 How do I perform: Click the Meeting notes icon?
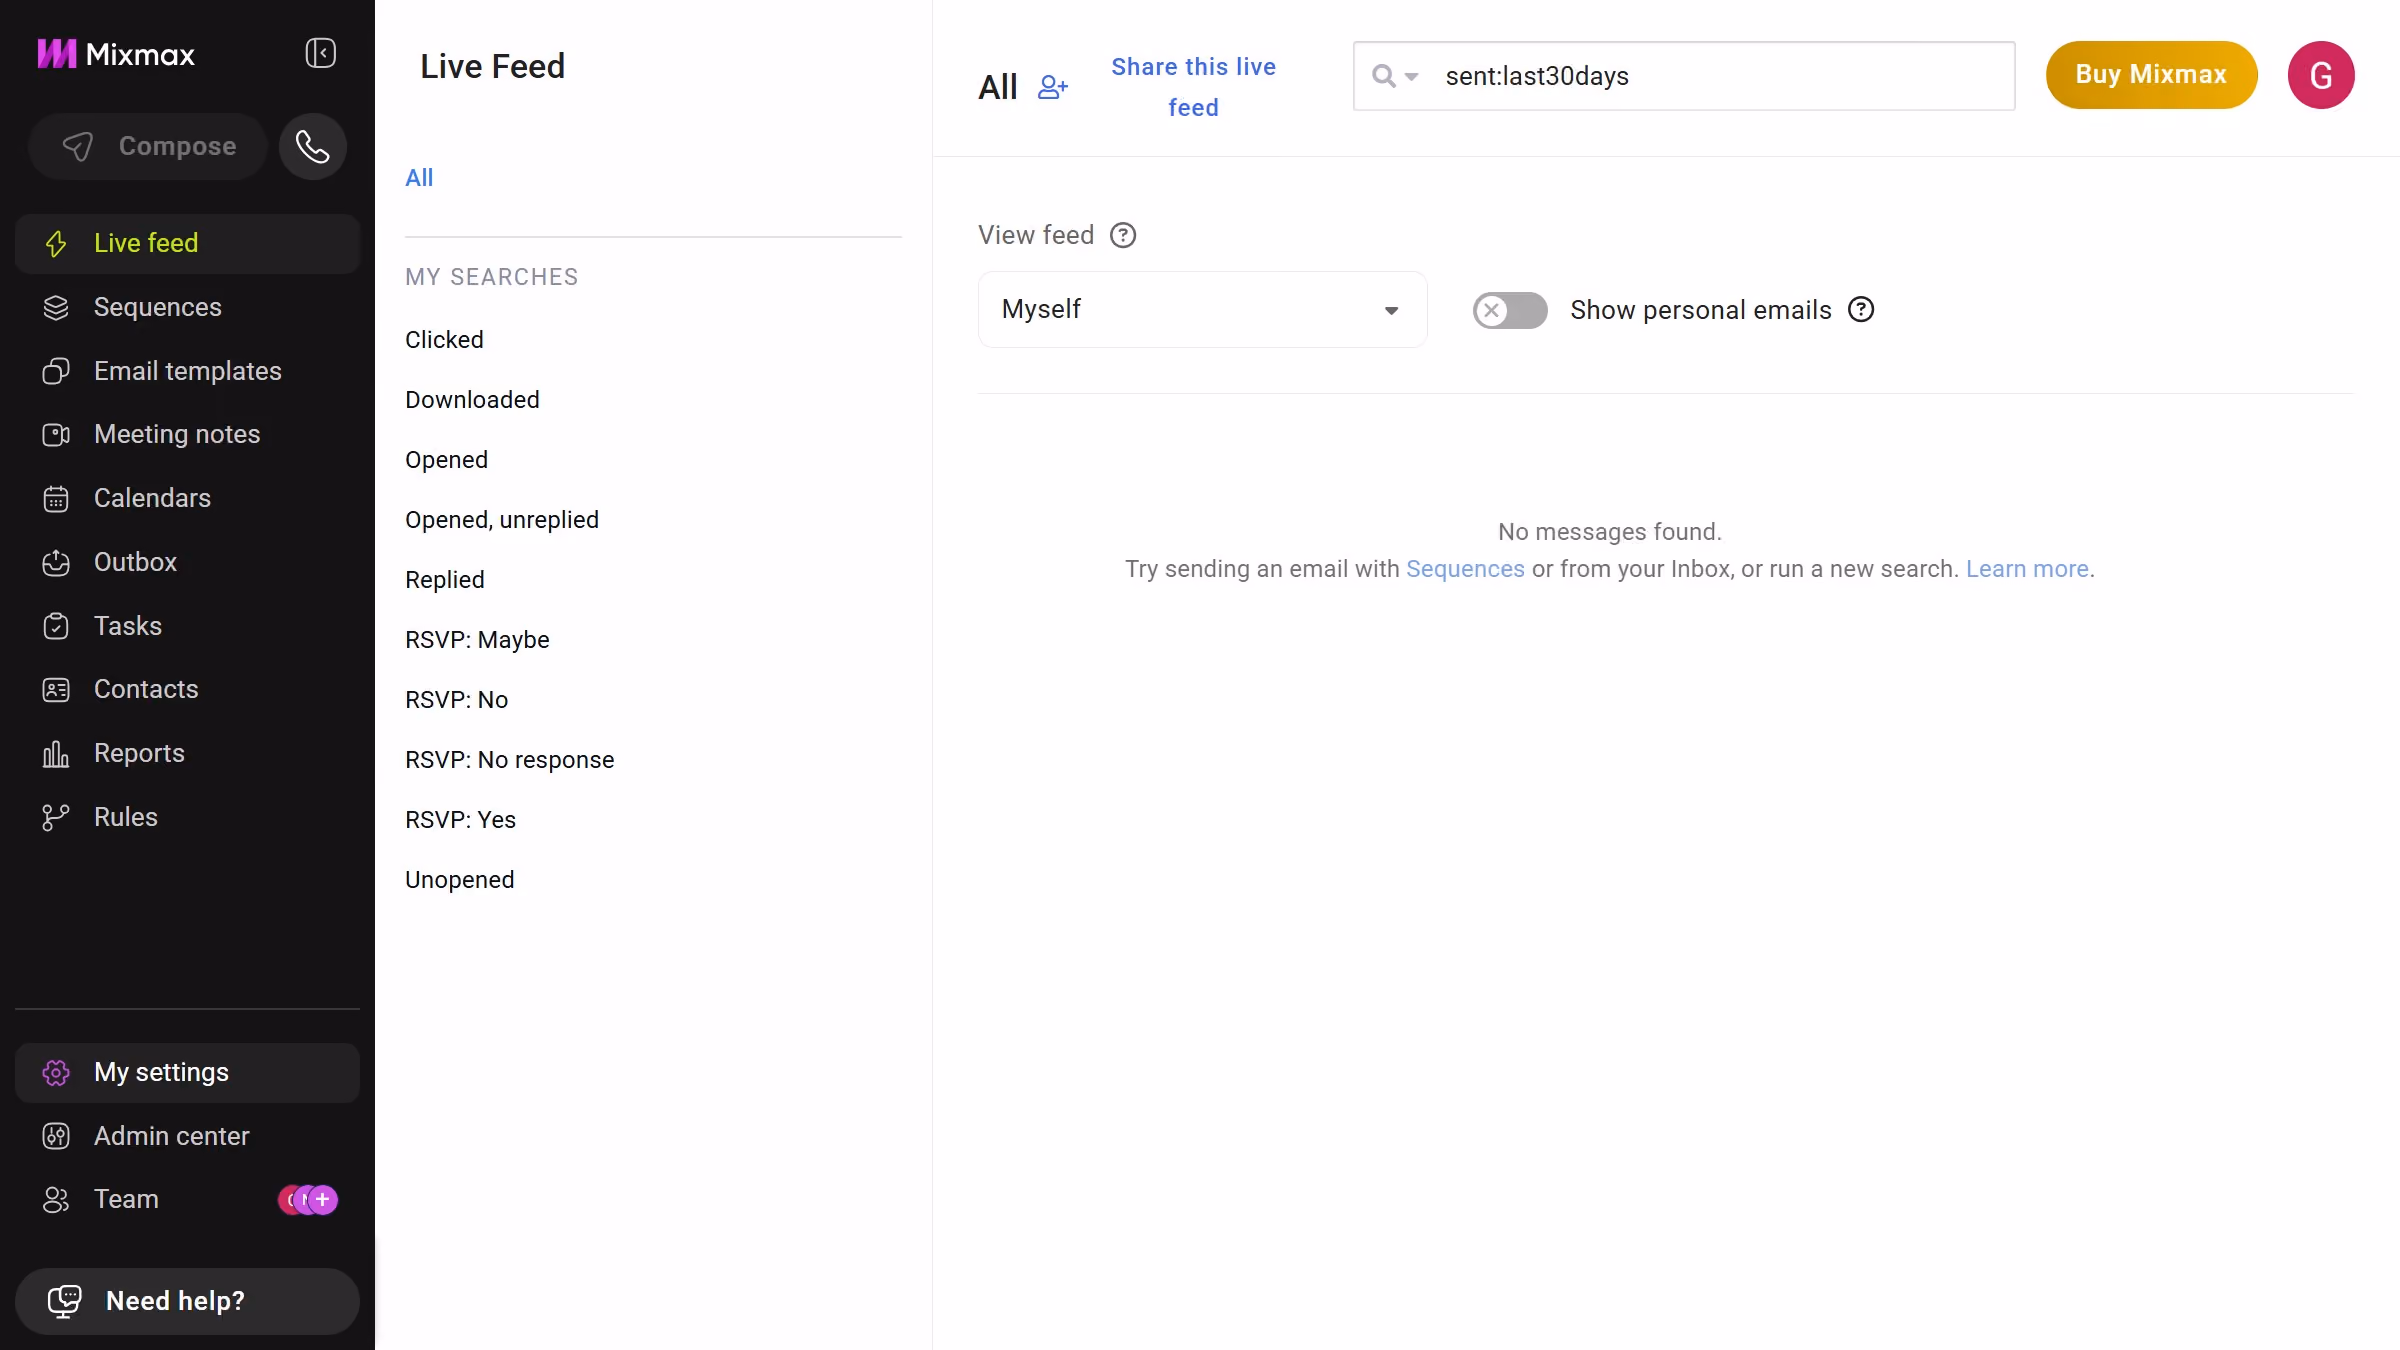click(56, 435)
